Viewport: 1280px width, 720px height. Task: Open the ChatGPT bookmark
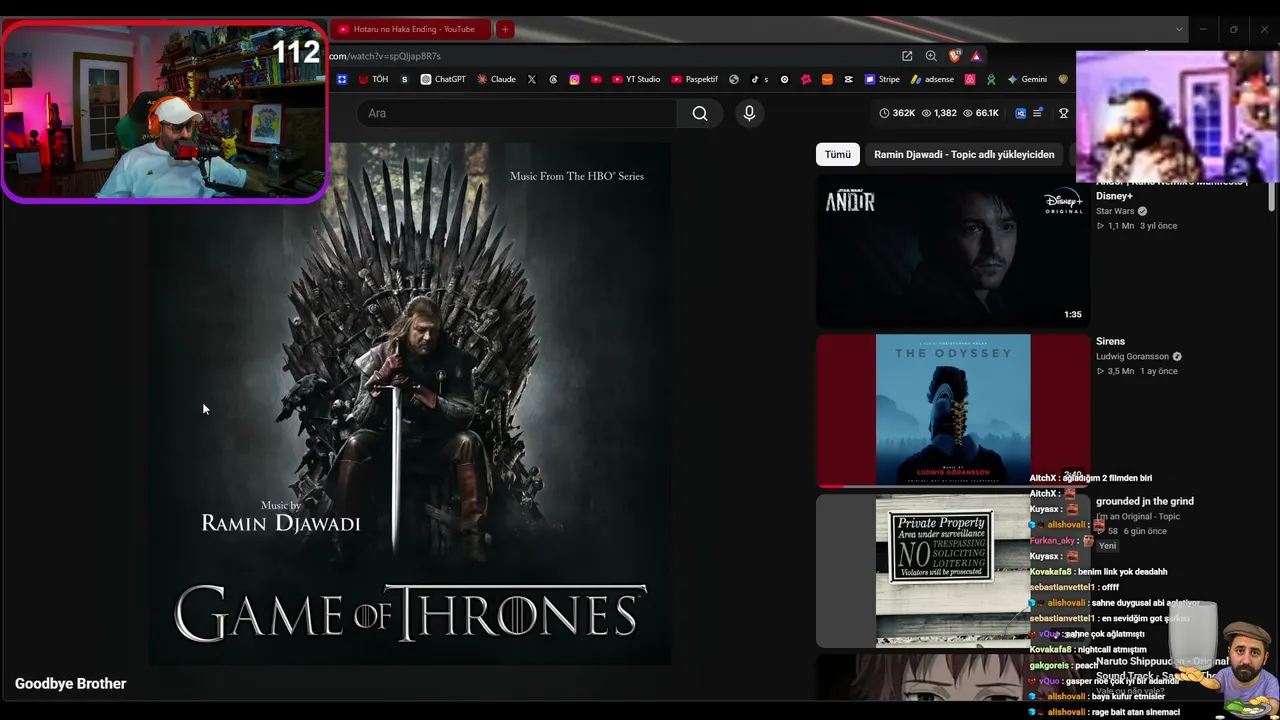tap(443, 79)
